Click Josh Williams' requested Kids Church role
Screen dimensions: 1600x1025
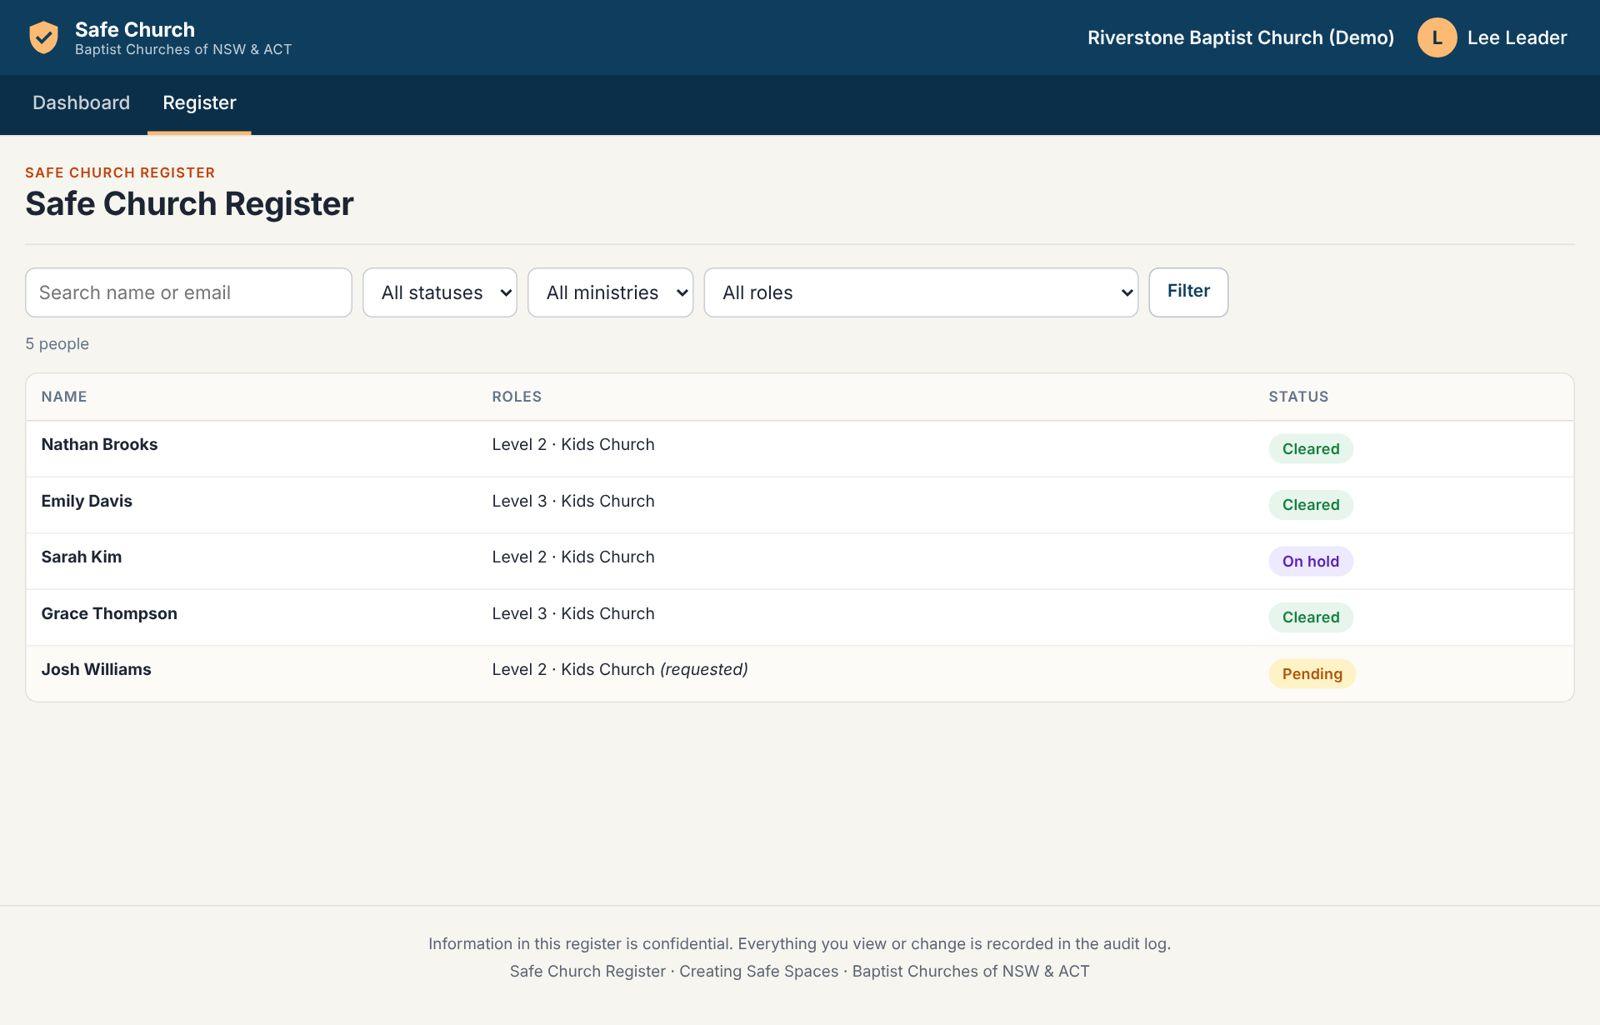(620, 669)
